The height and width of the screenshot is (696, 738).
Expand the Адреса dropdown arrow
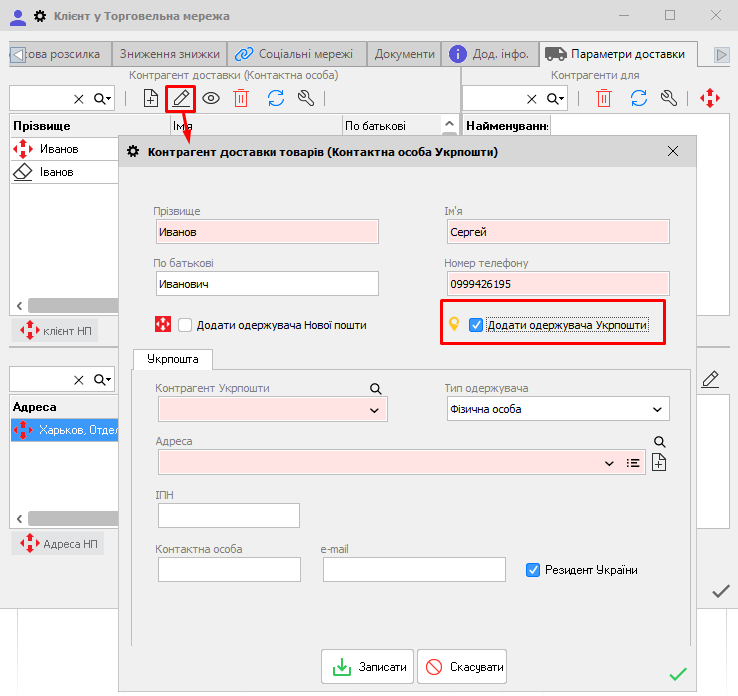click(x=610, y=463)
